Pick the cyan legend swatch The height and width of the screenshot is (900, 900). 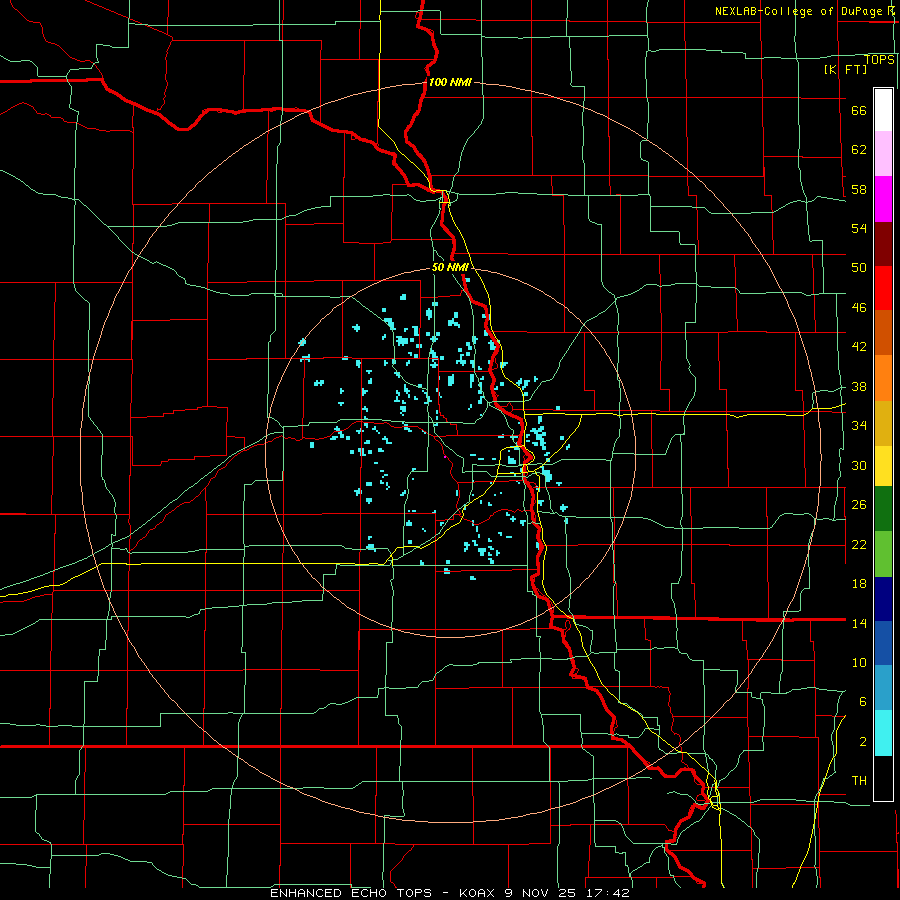[883, 733]
